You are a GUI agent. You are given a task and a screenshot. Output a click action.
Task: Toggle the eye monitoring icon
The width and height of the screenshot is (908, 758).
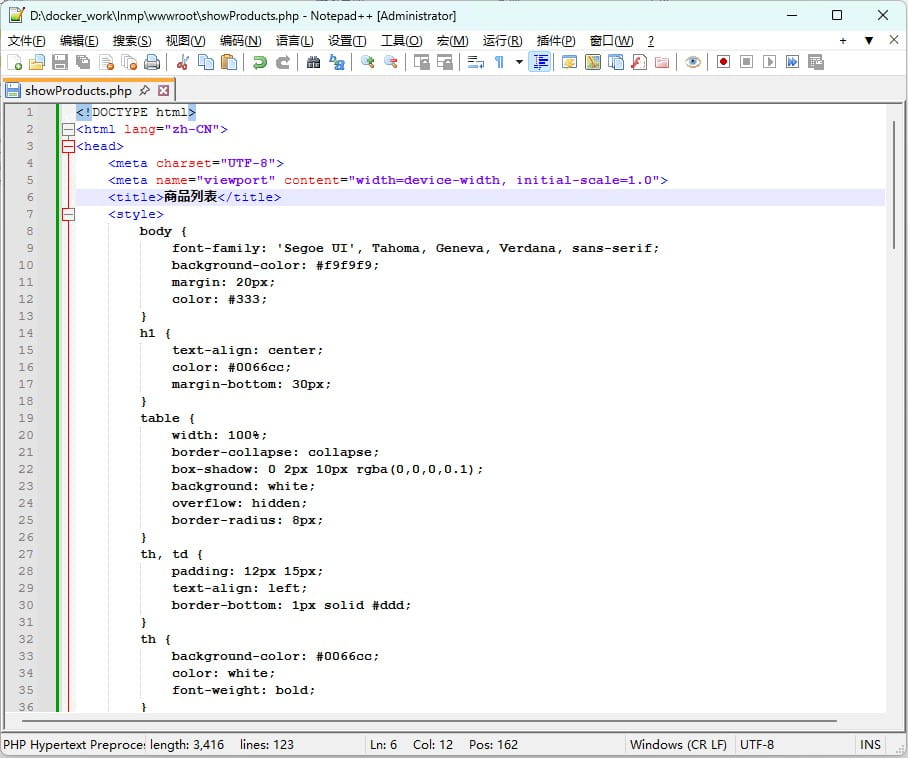(x=692, y=62)
